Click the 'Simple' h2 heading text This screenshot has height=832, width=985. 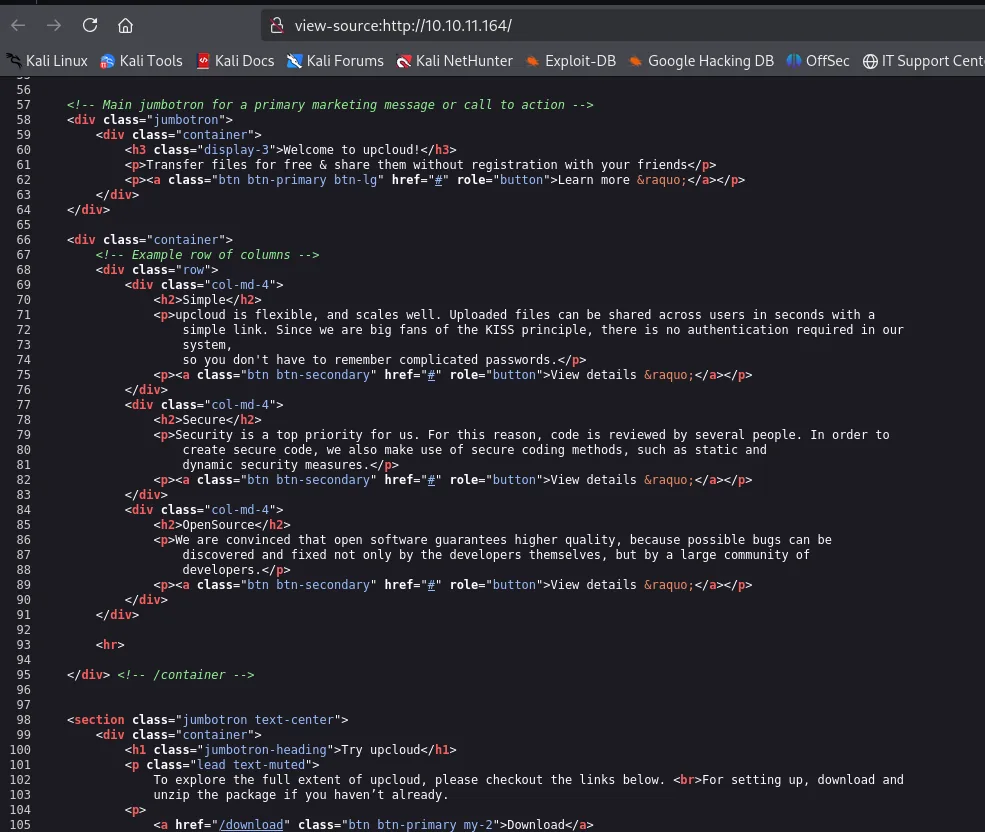tap(204, 300)
